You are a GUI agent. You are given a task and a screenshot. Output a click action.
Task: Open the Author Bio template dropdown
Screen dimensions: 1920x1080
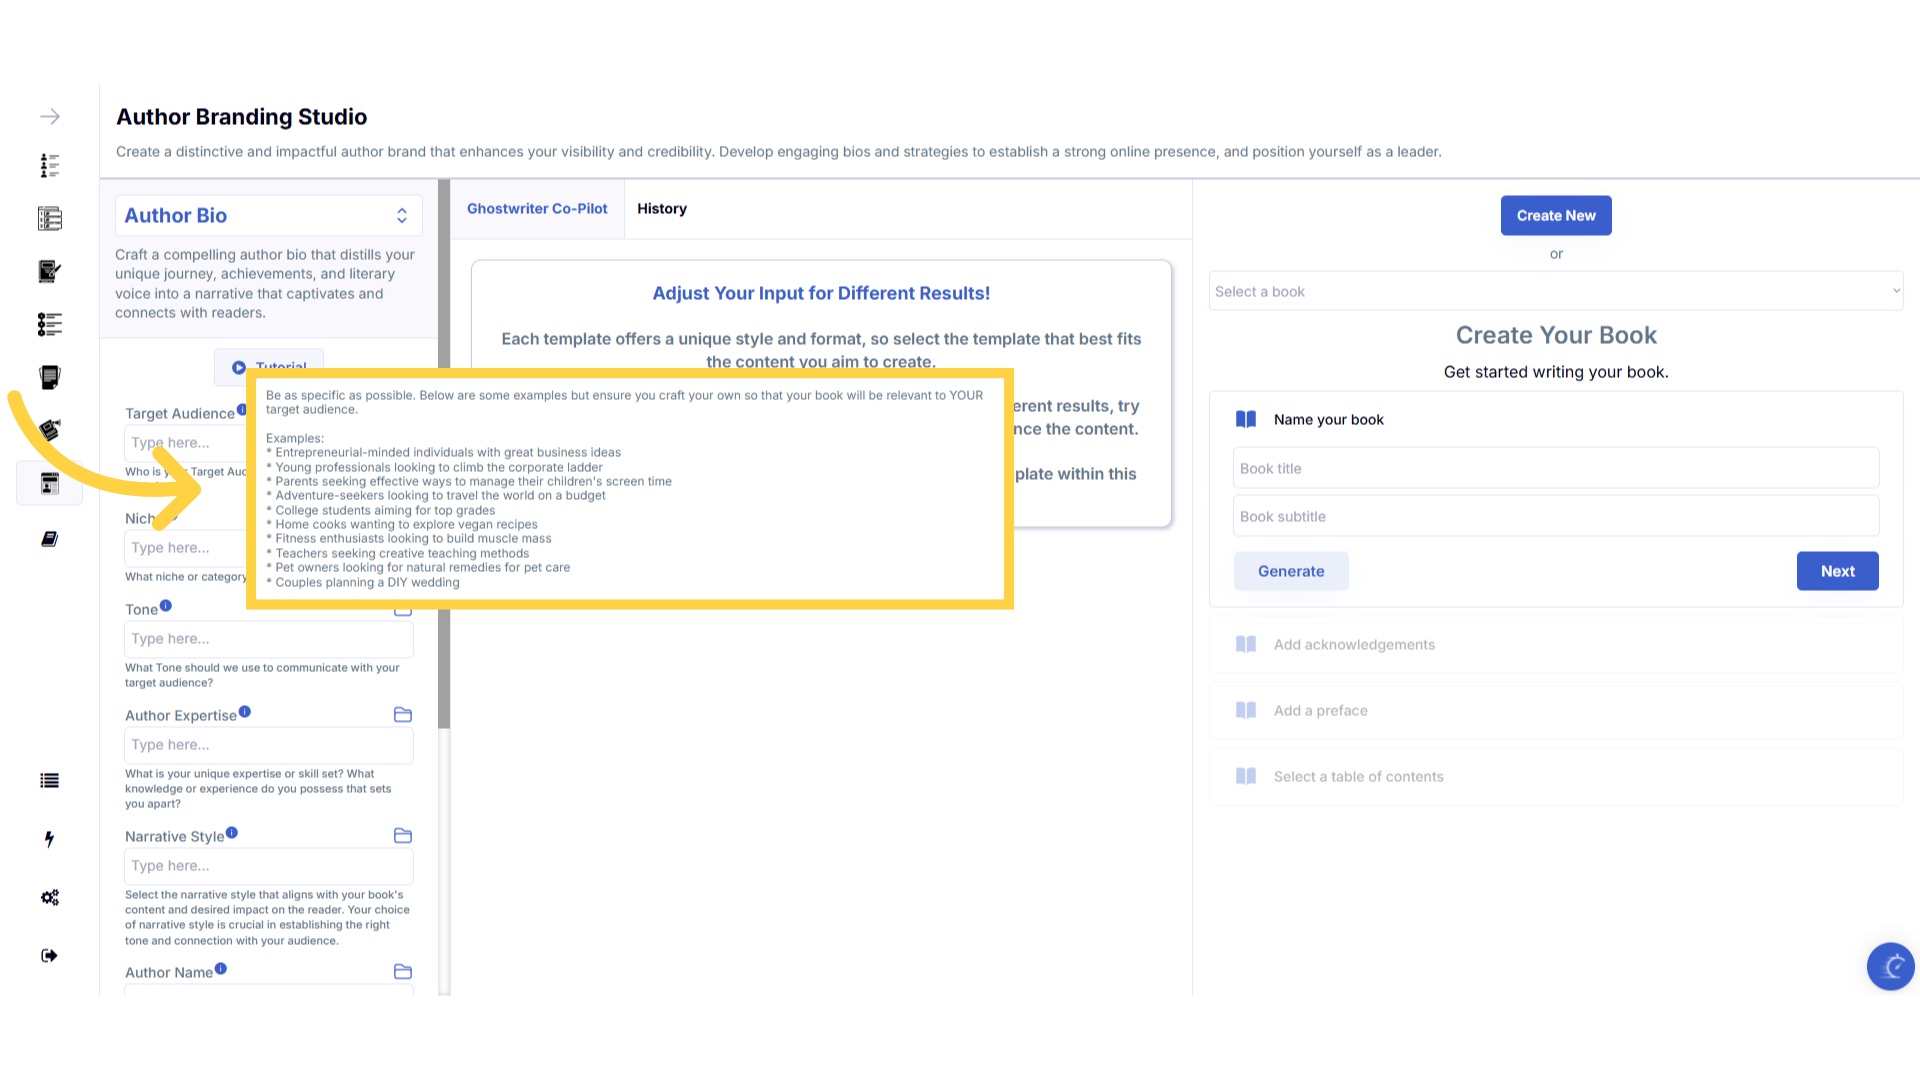(267, 215)
